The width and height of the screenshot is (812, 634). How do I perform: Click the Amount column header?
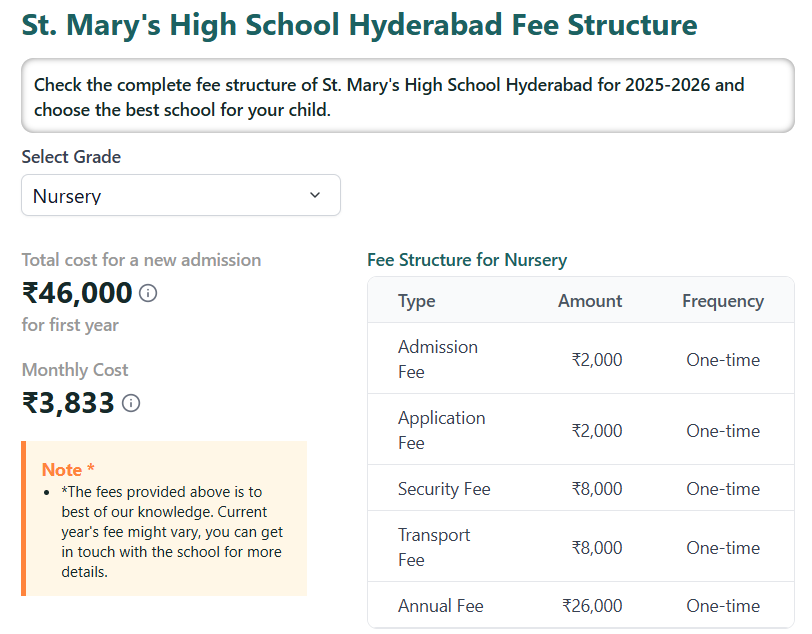589,301
